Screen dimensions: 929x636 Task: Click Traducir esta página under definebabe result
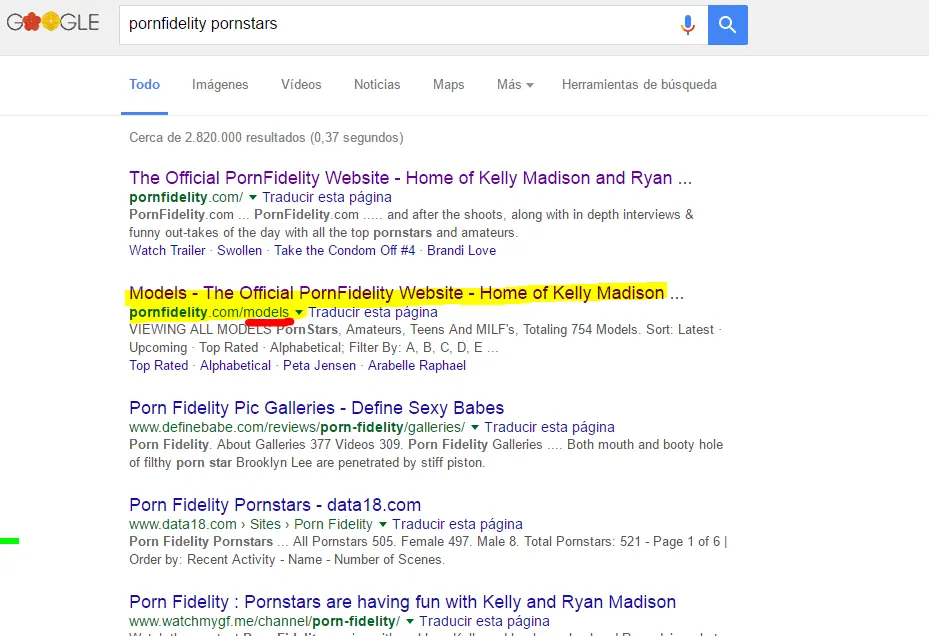tap(549, 427)
